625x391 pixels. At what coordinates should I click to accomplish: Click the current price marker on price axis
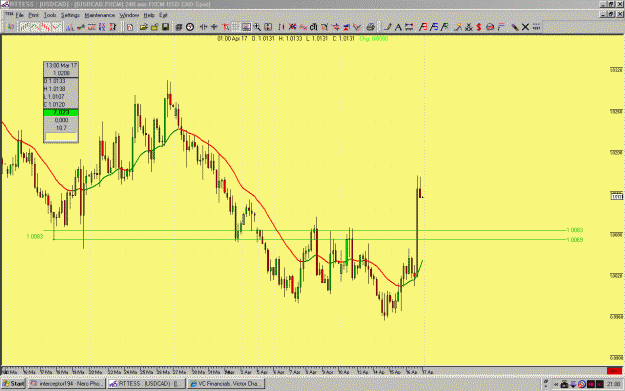(x=617, y=196)
